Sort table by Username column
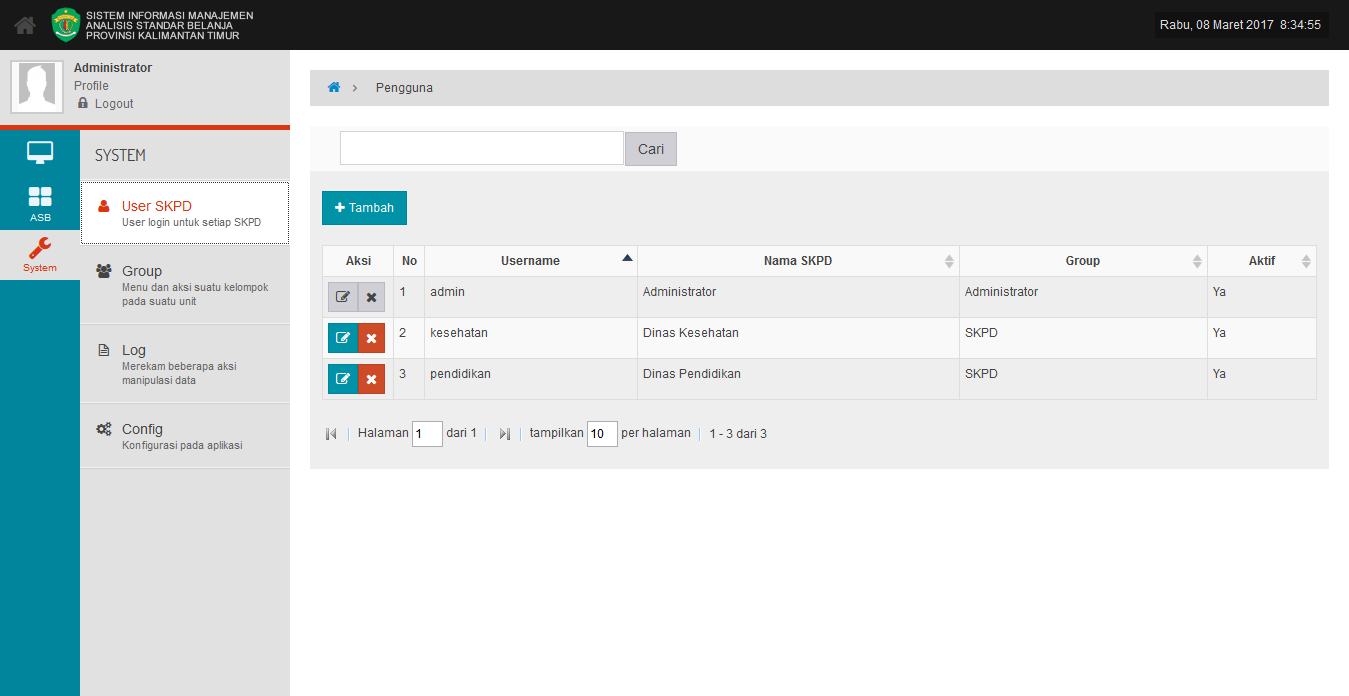Viewport: 1349px width, 696px height. coord(530,261)
